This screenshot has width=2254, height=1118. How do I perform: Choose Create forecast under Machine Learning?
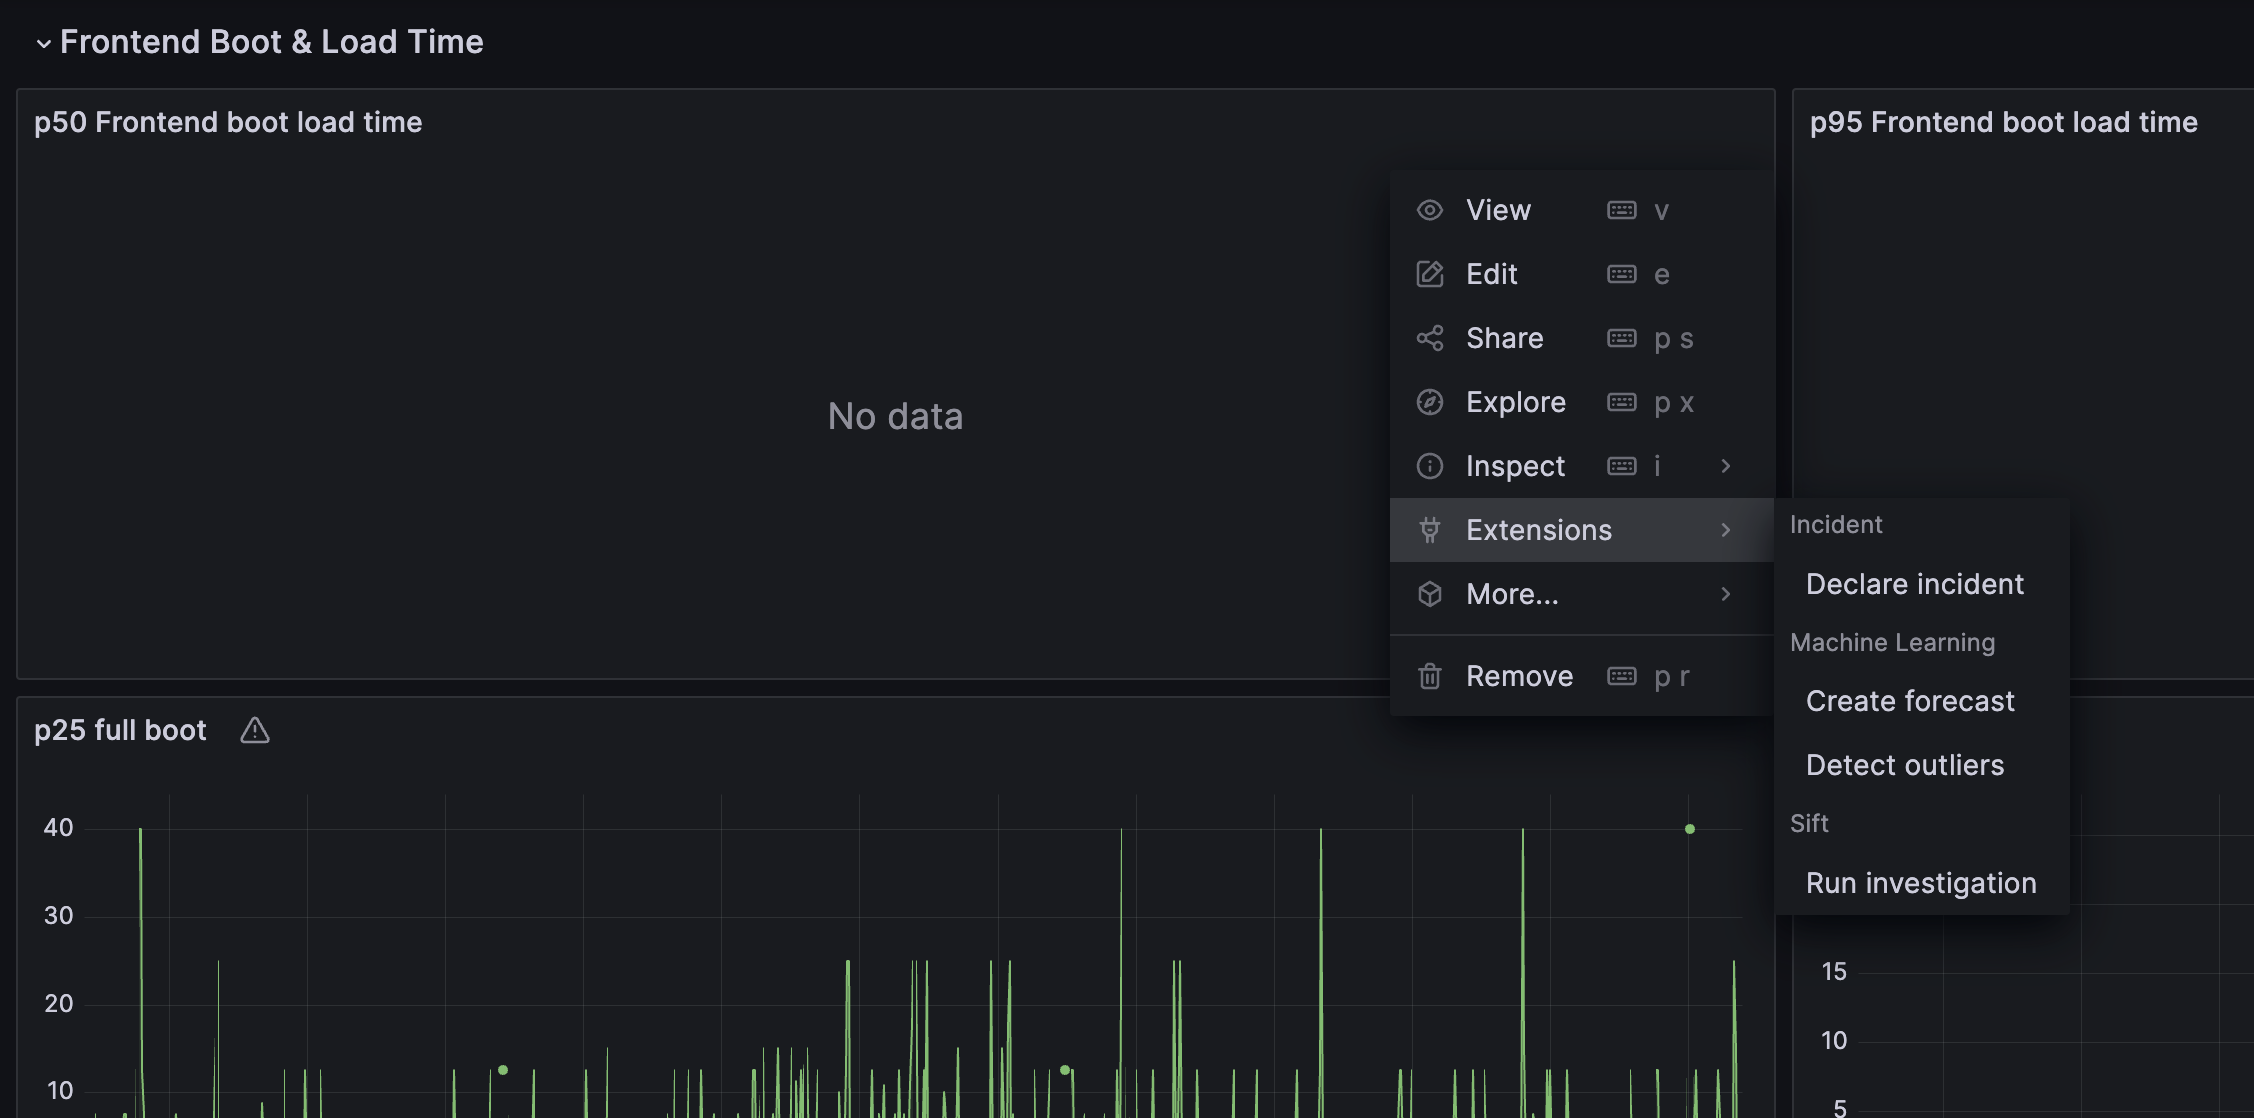(1909, 700)
